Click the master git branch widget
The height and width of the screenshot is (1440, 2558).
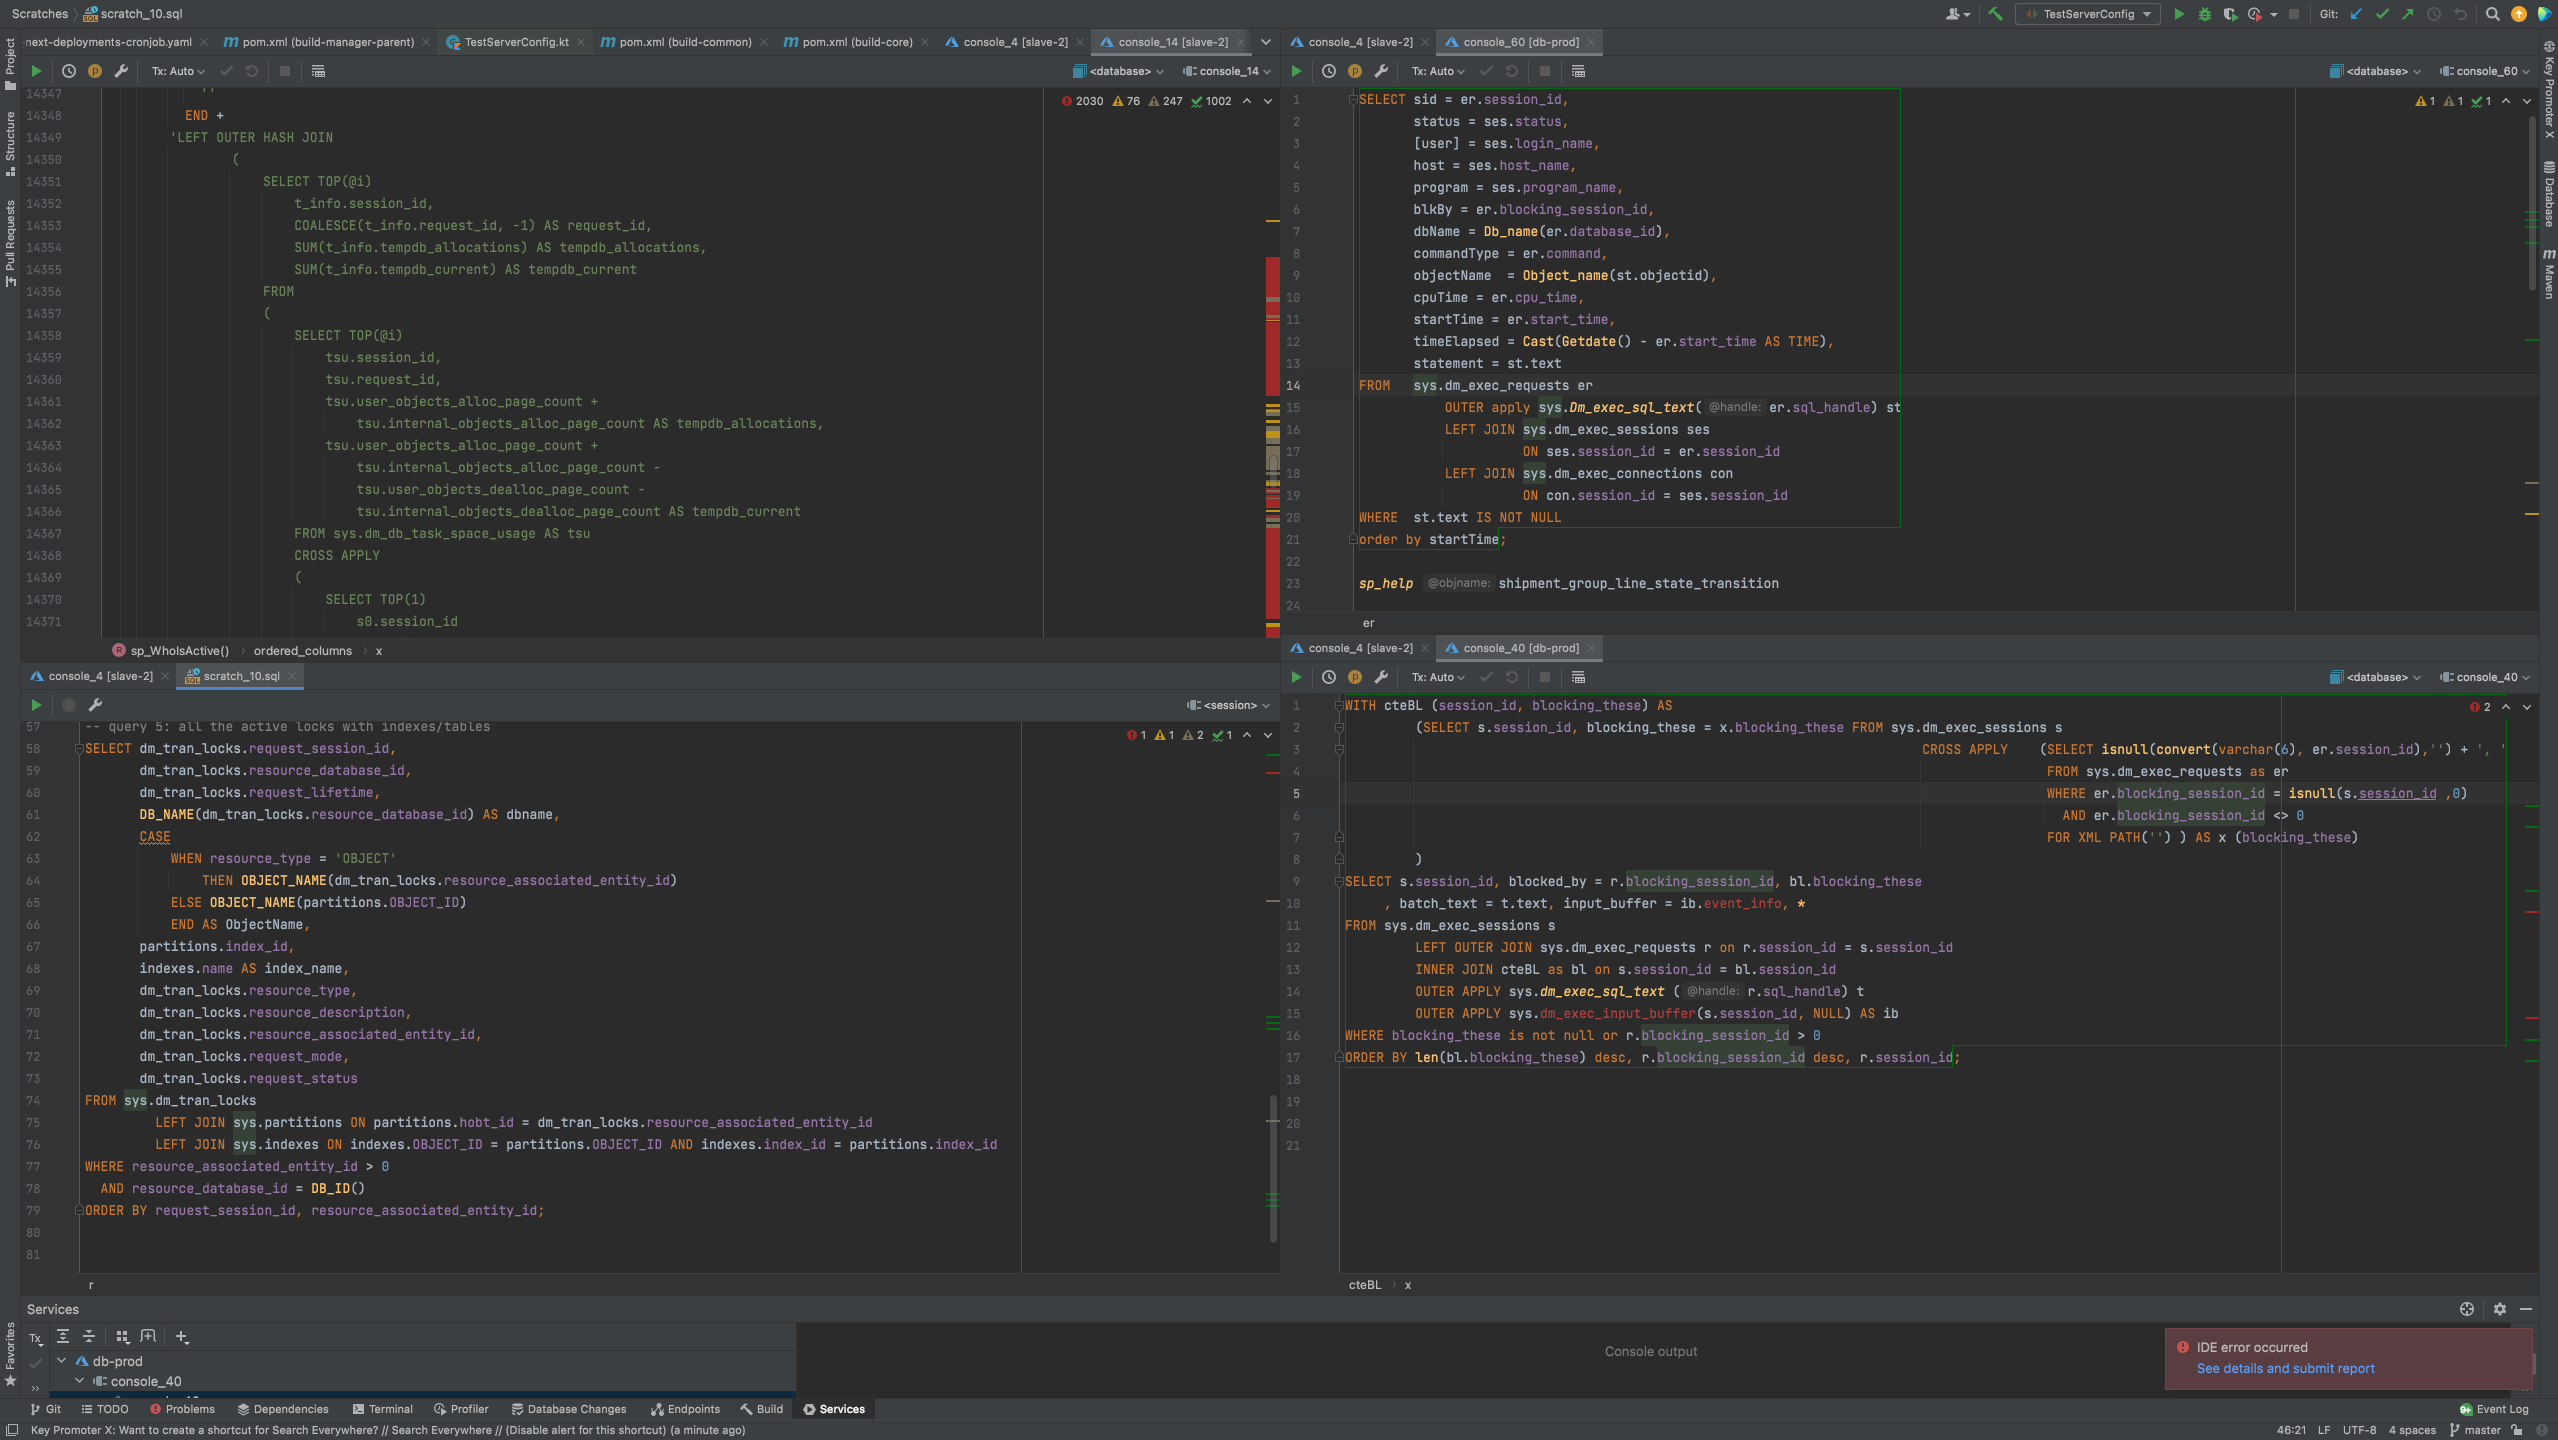click(2474, 1430)
